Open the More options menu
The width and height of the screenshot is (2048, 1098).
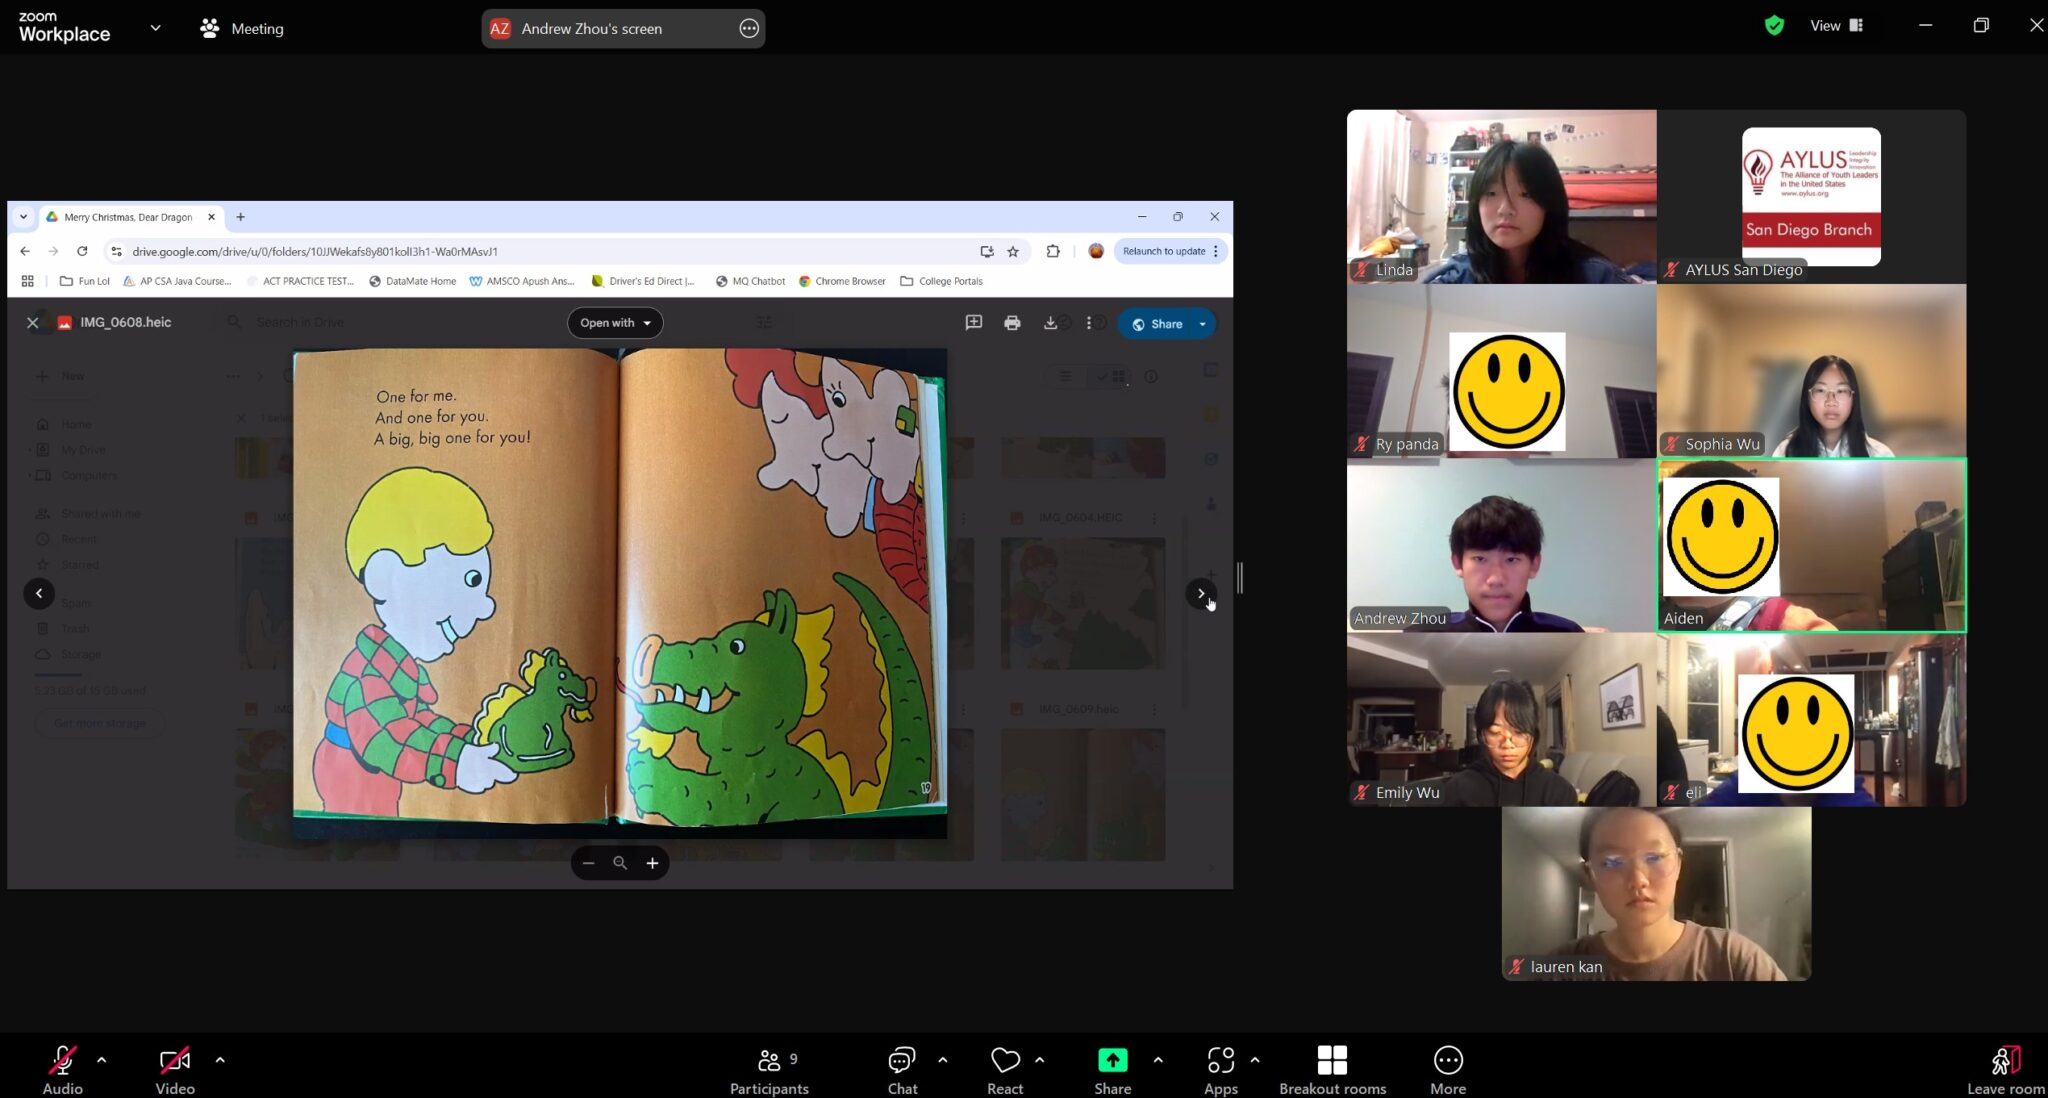point(1448,1068)
